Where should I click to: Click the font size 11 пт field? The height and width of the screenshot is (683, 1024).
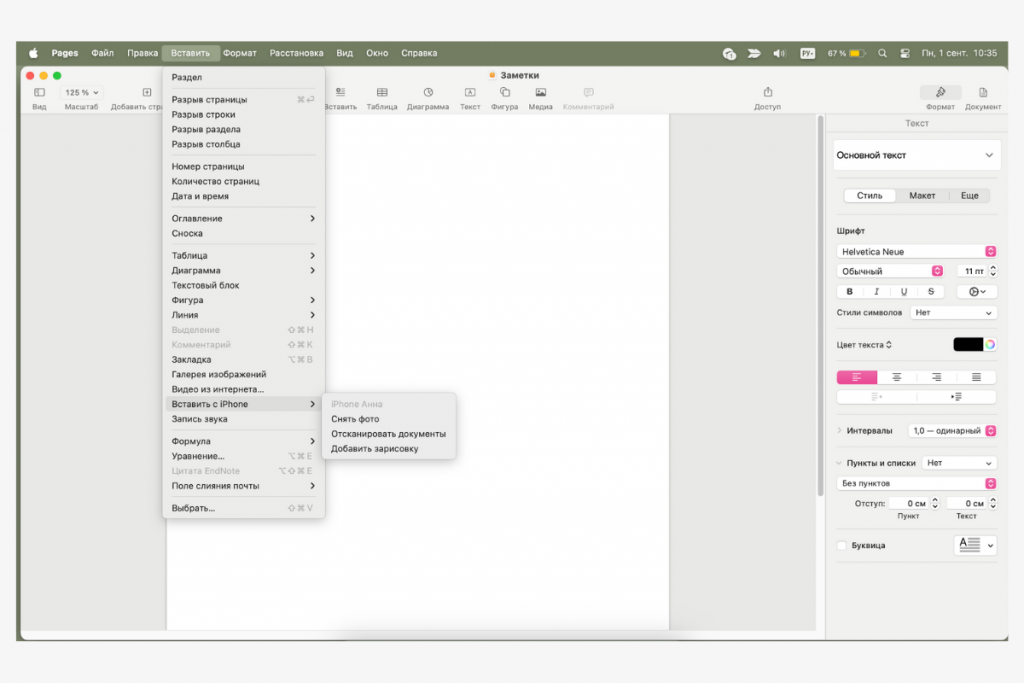pos(974,271)
